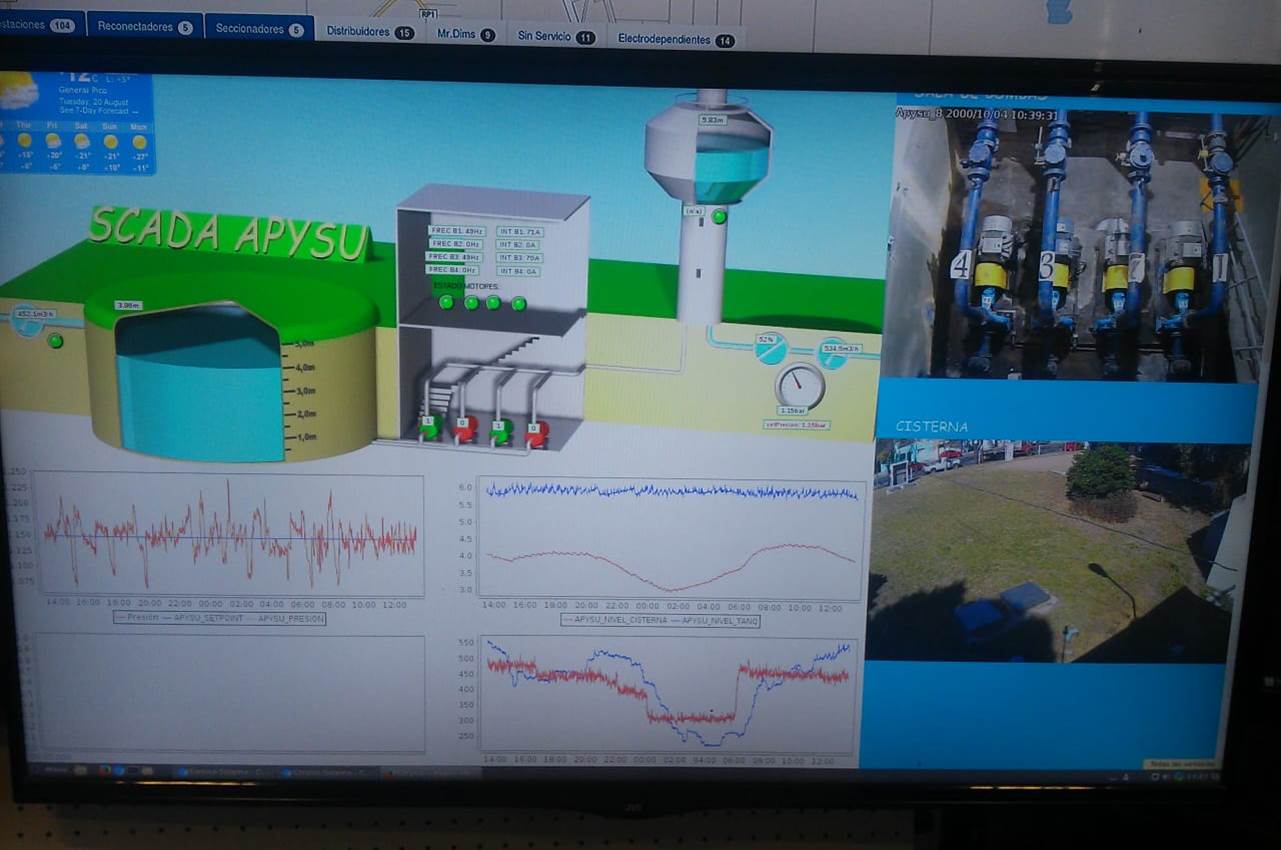Click the blue and red flow chart
The width and height of the screenshot is (1281, 850).
pos(668,693)
